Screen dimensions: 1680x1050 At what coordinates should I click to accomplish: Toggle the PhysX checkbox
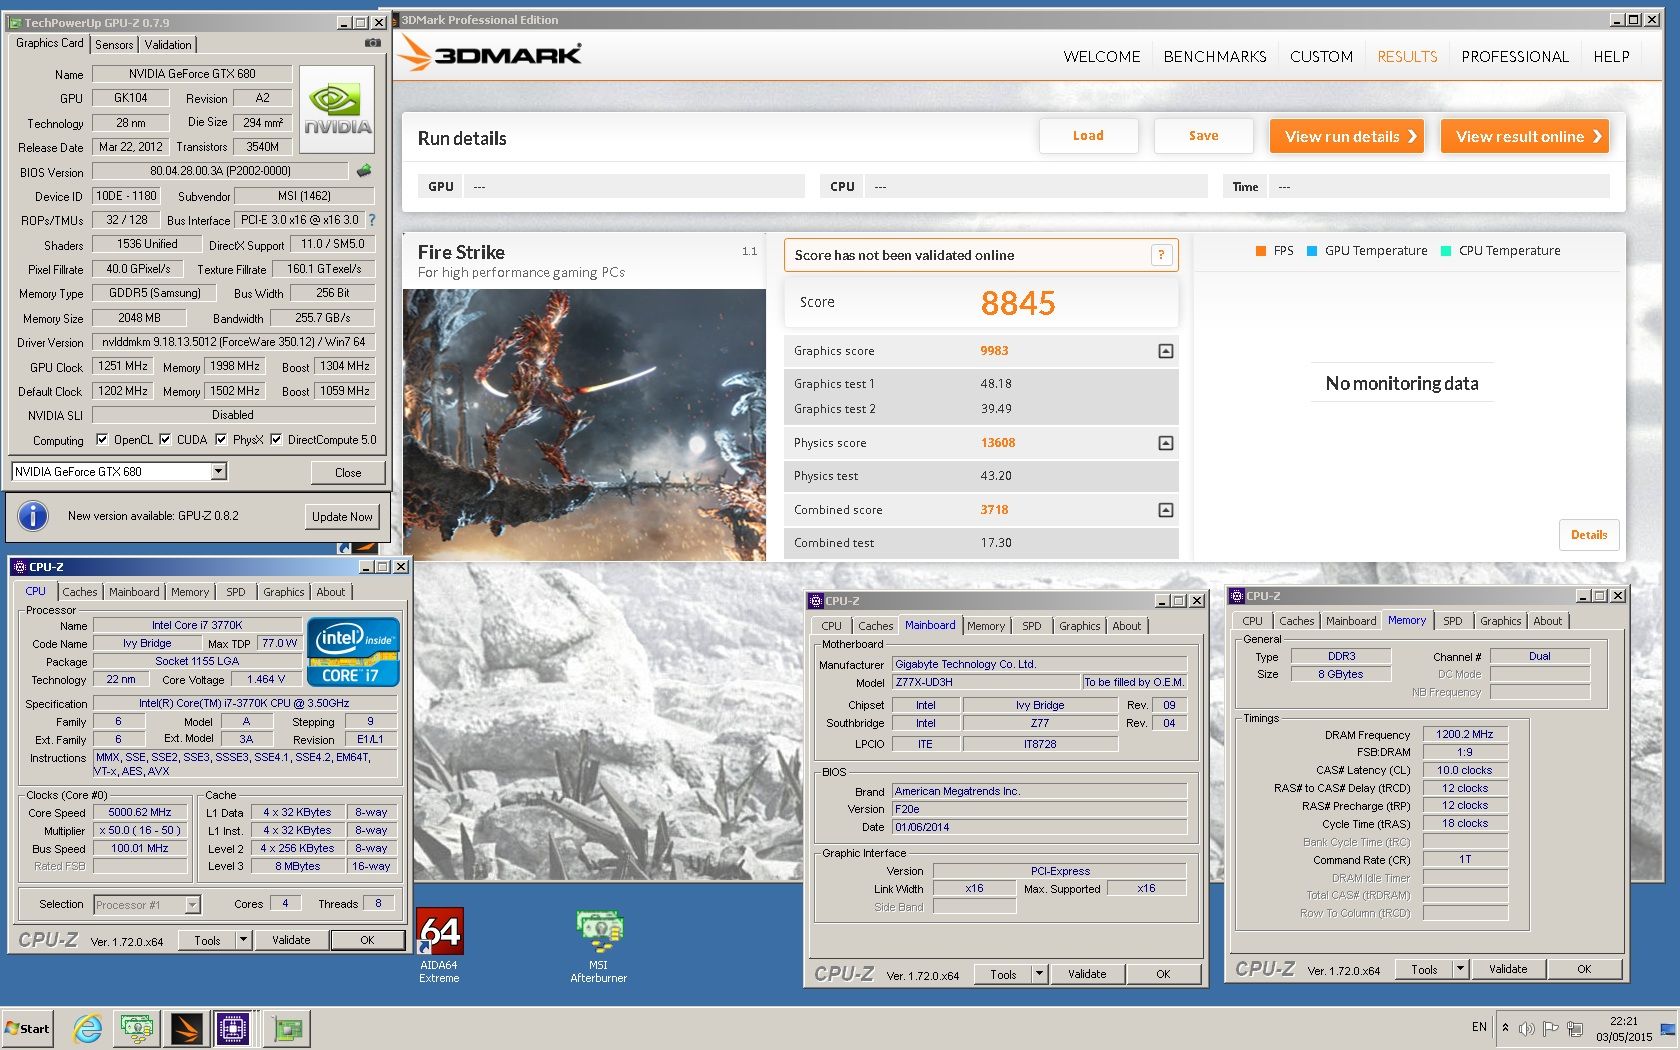221,439
